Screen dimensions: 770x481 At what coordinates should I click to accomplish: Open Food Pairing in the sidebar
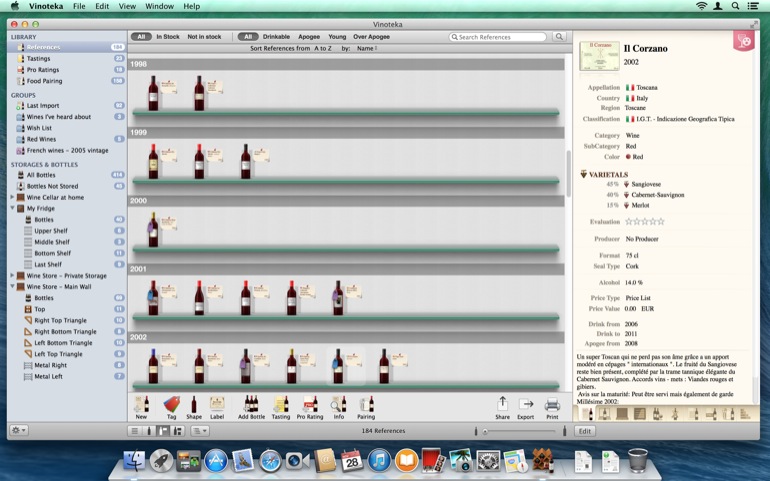66,81
